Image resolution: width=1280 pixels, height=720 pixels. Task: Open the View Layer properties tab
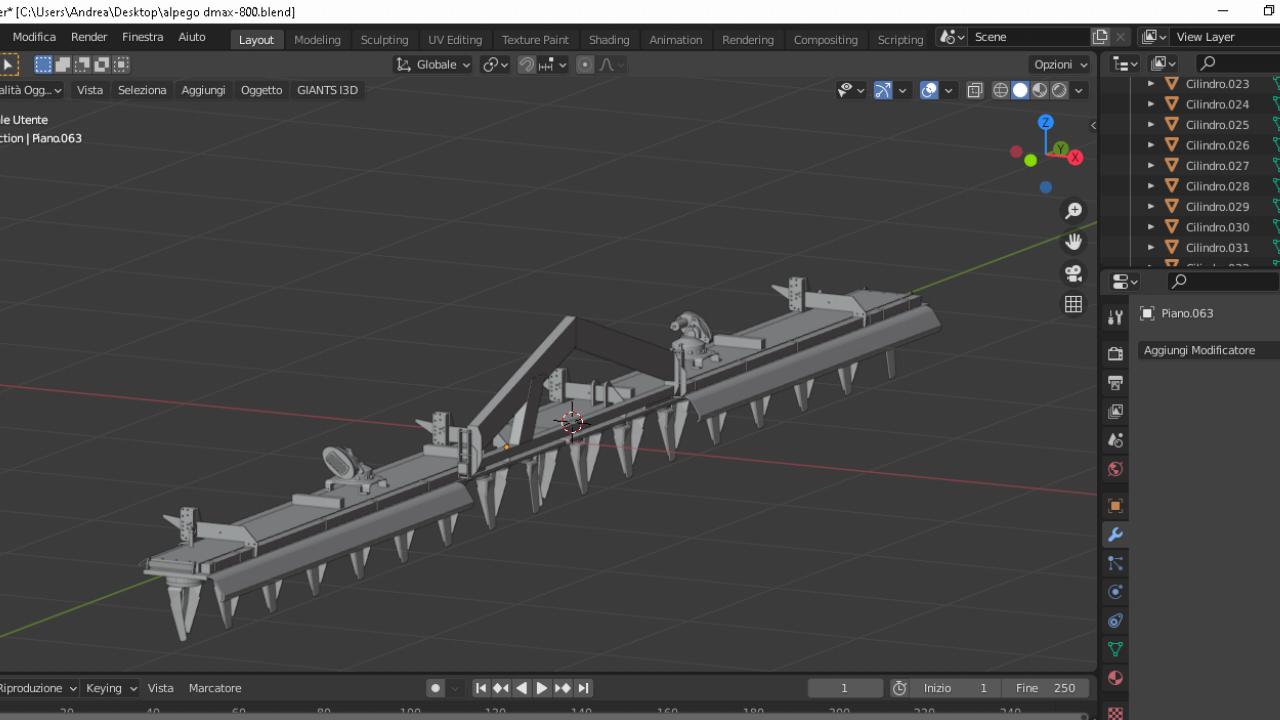1115,411
